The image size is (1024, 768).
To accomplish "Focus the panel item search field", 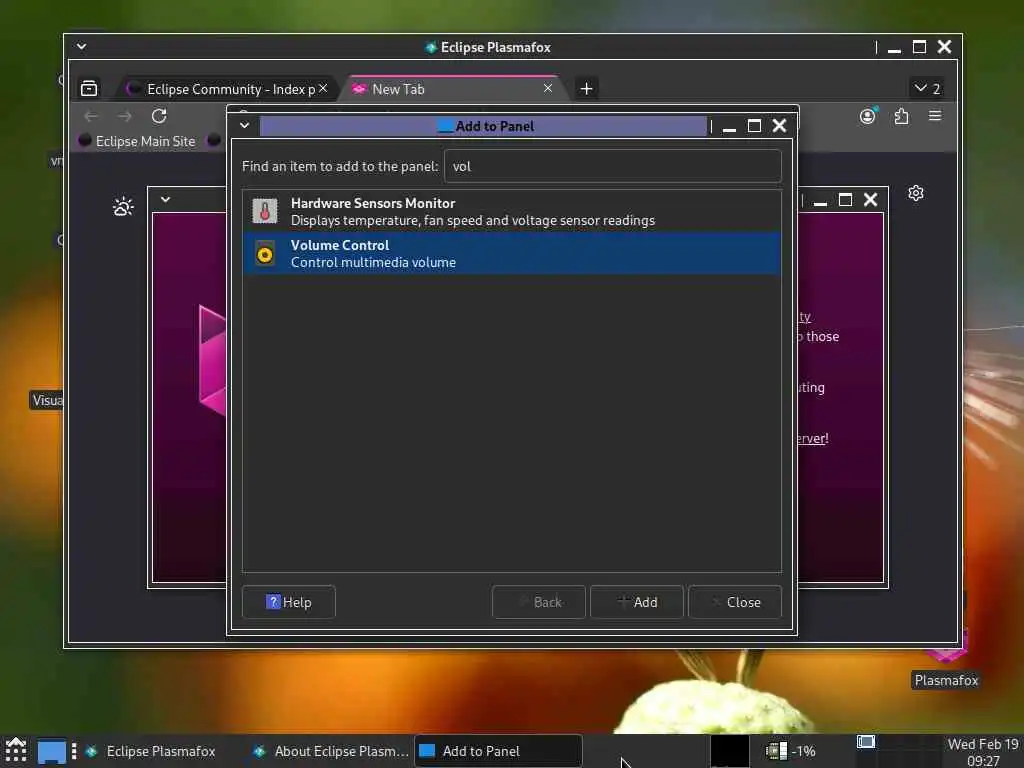I will 613,166.
